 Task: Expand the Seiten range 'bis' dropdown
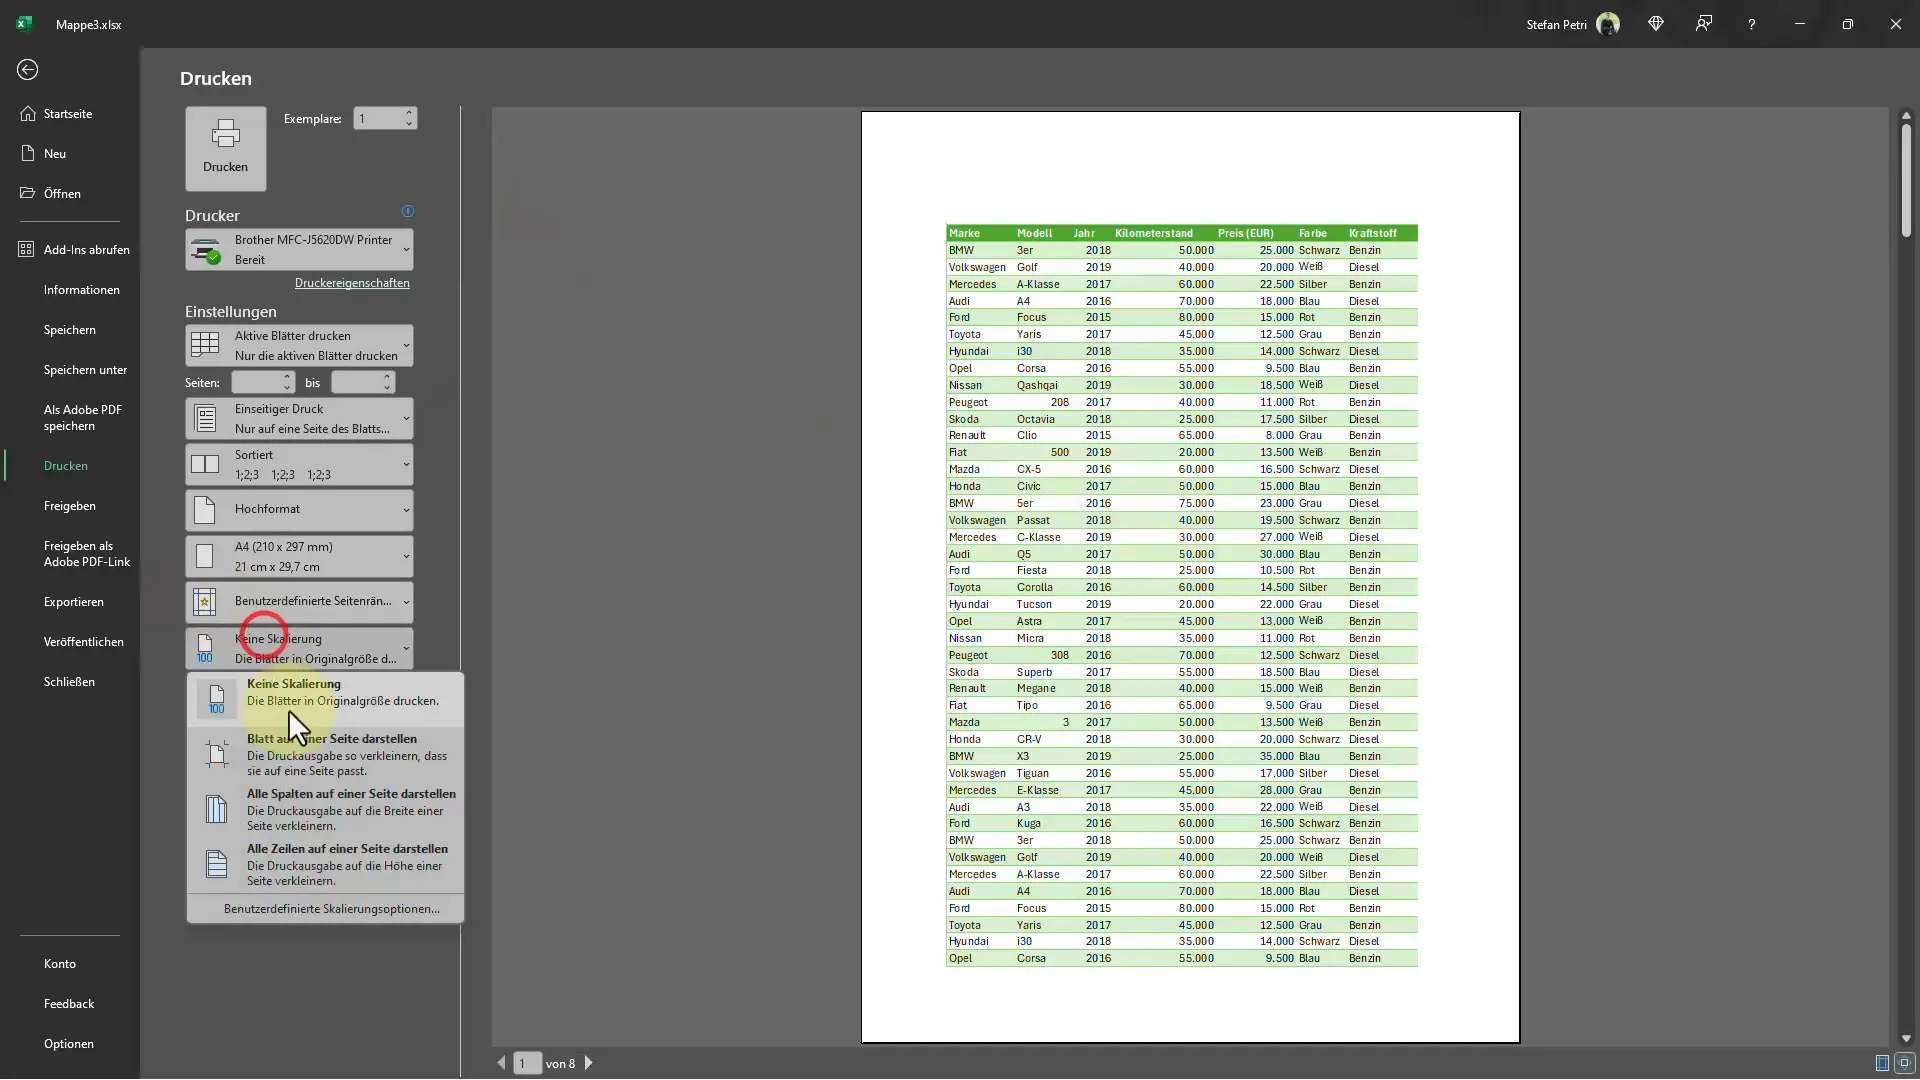(388, 386)
